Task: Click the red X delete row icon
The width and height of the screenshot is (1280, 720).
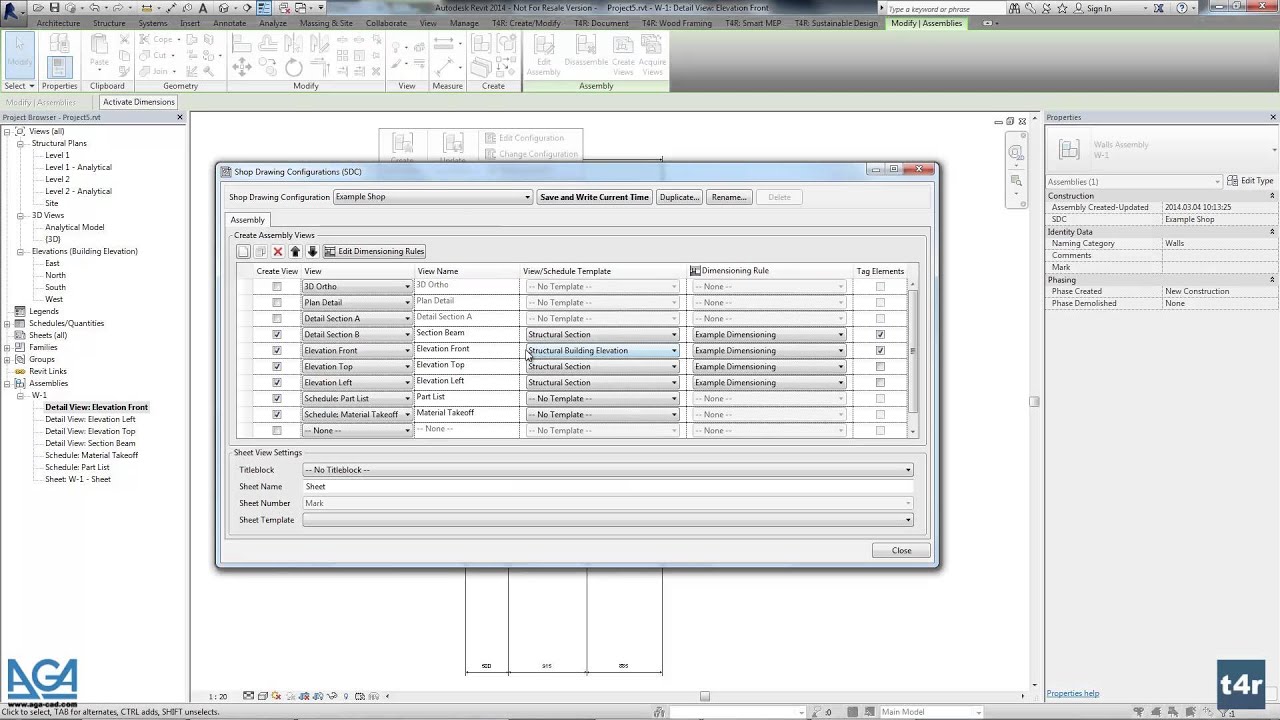Action: click(x=278, y=251)
